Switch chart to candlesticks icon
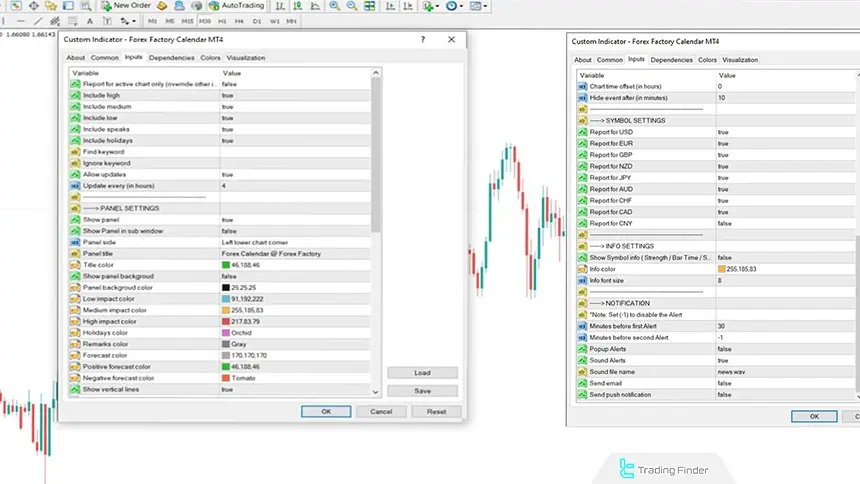The height and width of the screenshot is (484, 860). point(297,6)
